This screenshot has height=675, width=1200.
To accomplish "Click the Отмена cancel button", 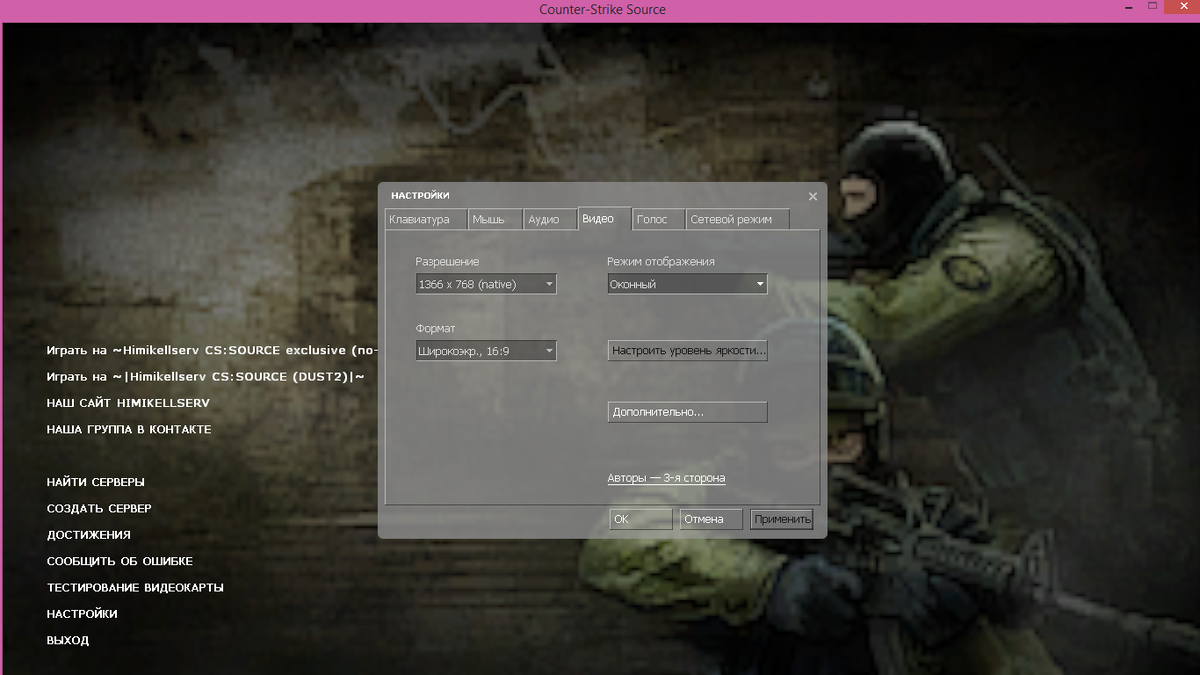I will [x=711, y=519].
